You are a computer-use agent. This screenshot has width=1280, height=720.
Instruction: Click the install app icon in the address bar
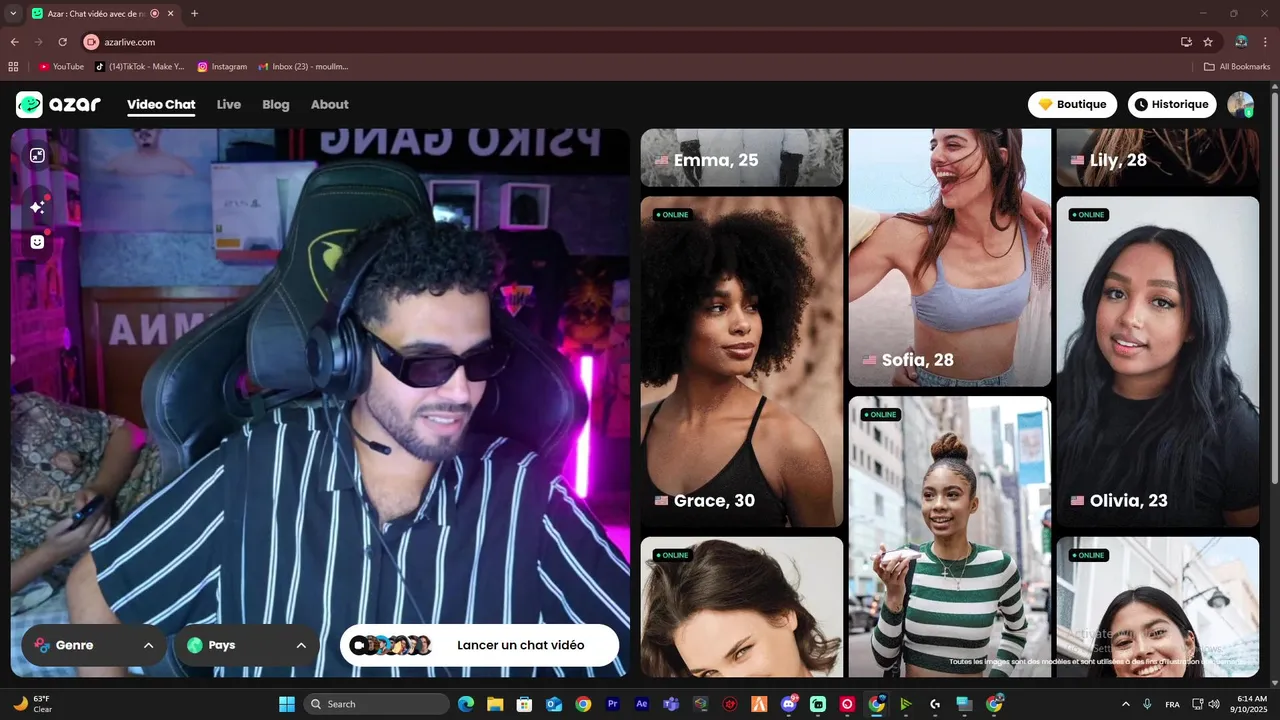click(x=1186, y=42)
